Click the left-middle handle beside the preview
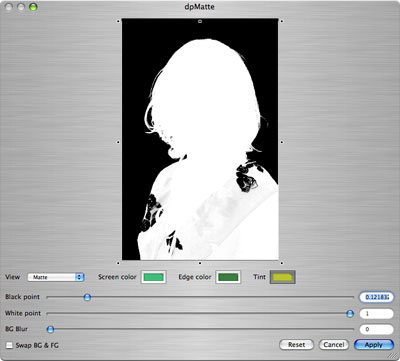Image resolution: width=400 pixels, height=361 pixels. click(x=118, y=142)
